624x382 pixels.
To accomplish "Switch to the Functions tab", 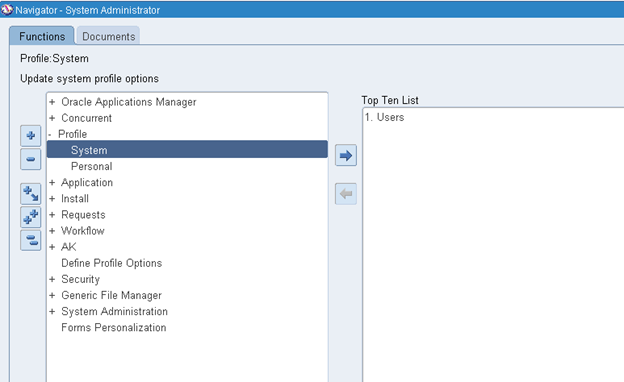I will 42,36.
